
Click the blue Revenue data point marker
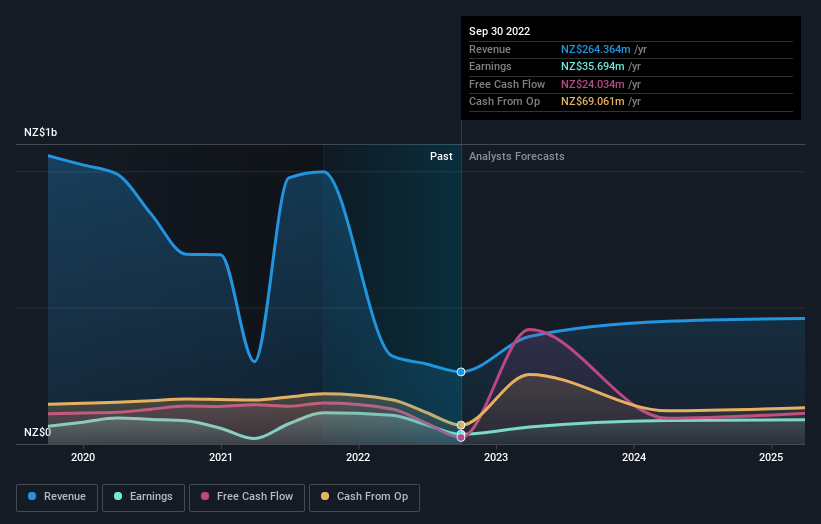(x=461, y=372)
